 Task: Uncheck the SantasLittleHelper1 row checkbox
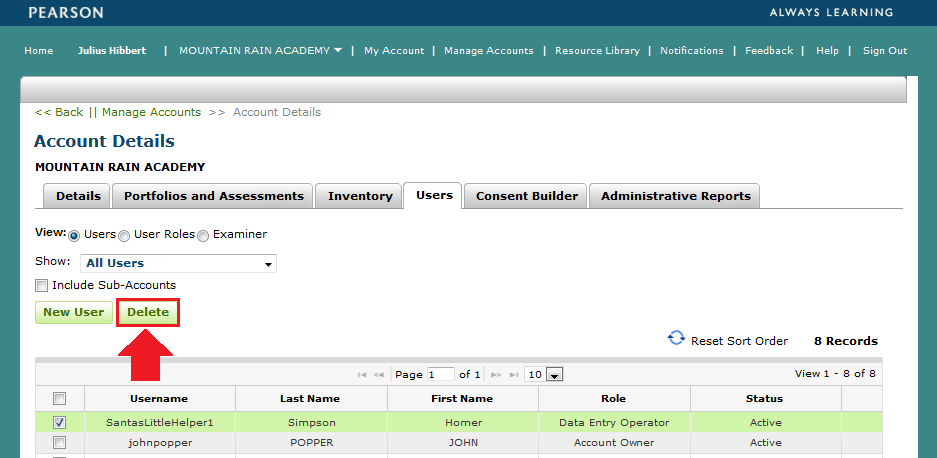tap(59, 423)
